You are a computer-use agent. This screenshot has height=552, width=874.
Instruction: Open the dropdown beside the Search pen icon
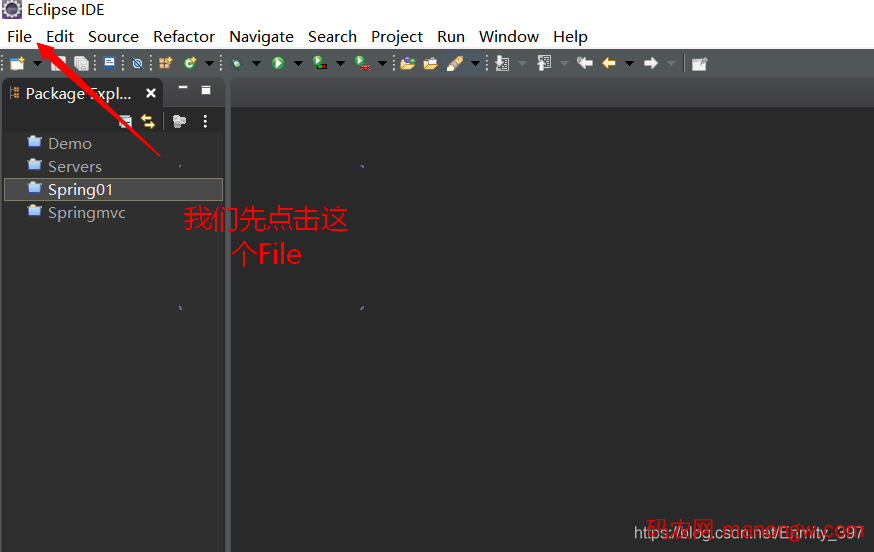[x=475, y=64]
